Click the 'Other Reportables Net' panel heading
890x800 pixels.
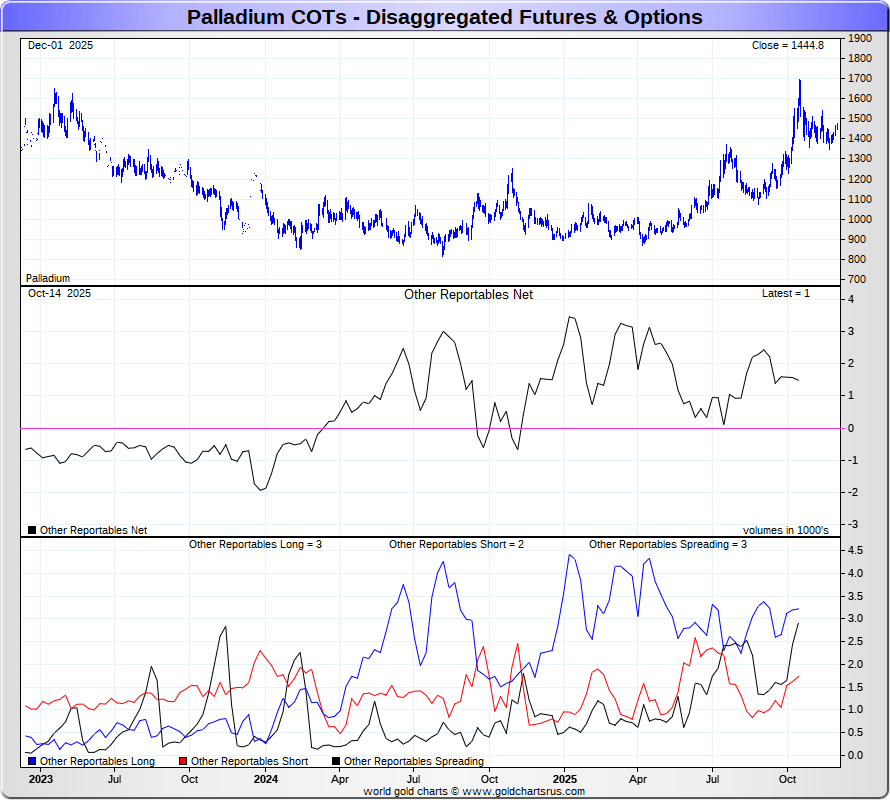pyautogui.click(x=468, y=295)
